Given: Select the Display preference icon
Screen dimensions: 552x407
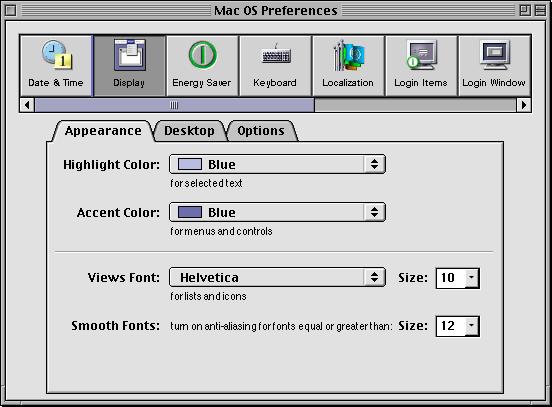Looking at the screenshot, I should tap(129, 65).
